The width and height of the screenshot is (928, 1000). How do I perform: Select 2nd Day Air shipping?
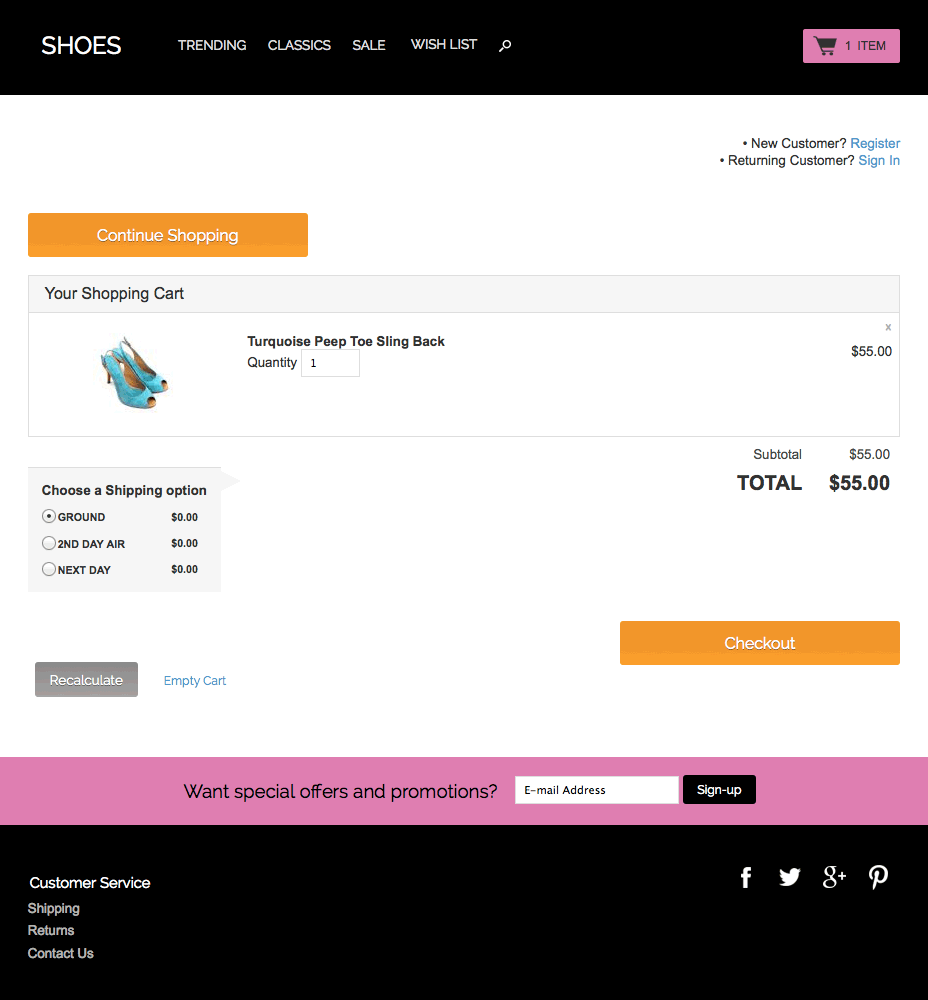click(x=49, y=543)
